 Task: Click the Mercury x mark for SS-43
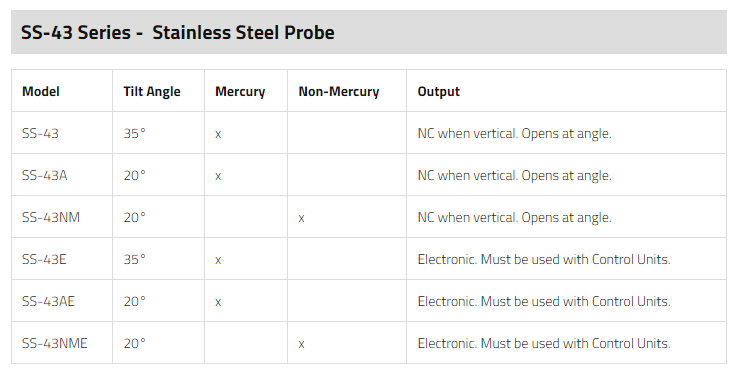tap(218, 134)
